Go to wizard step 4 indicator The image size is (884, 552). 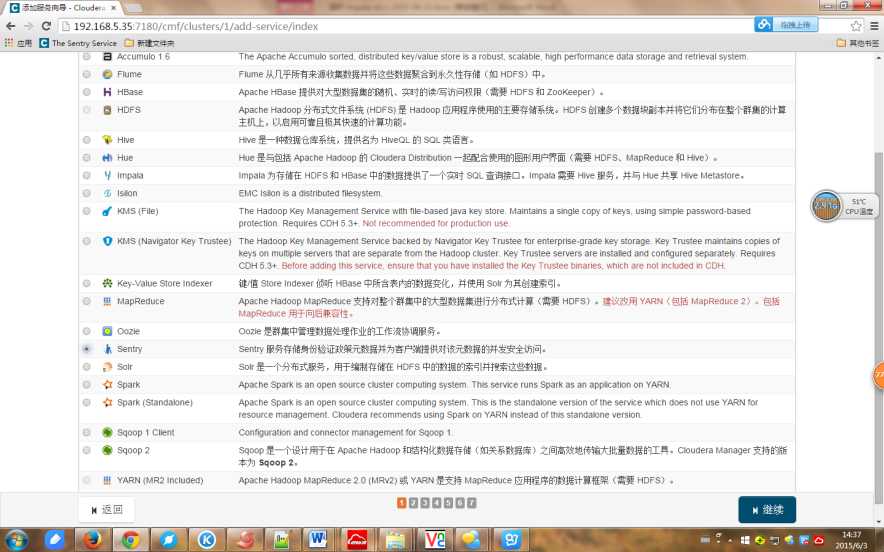pos(436,502)
